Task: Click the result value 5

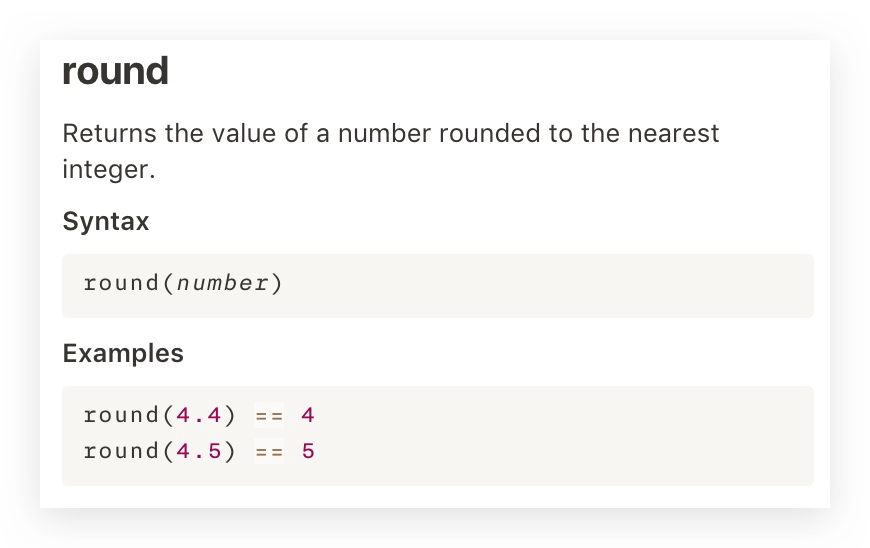Action: point(308,451)
